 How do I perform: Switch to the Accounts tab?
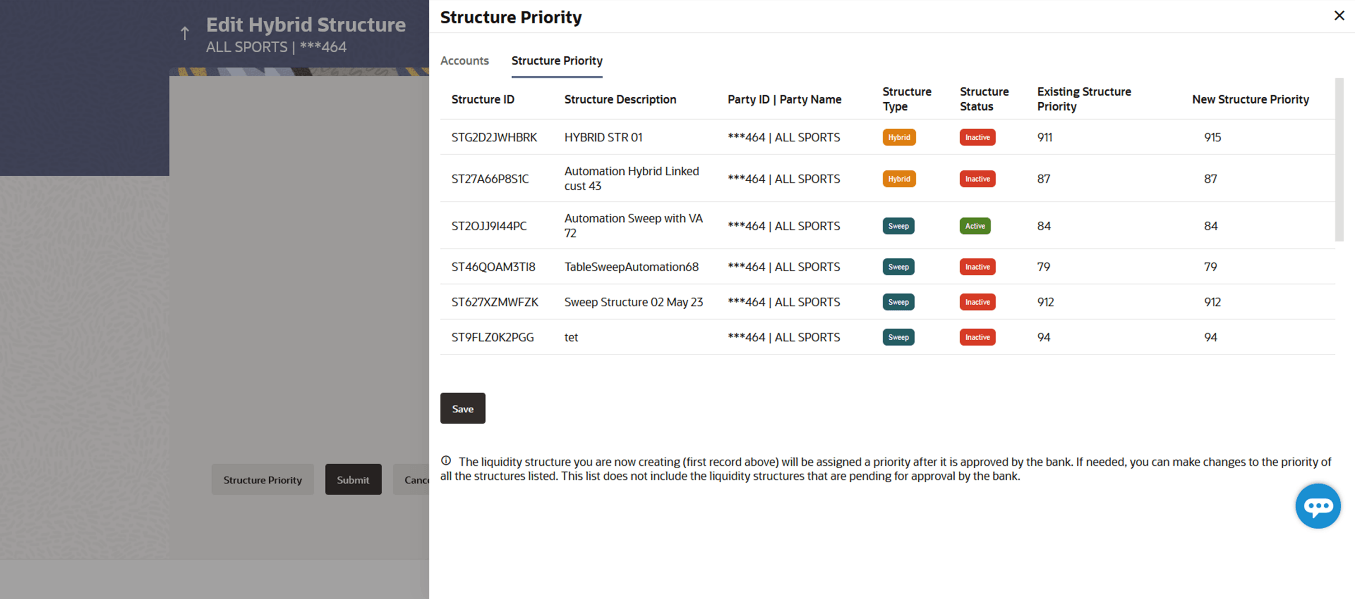tap(464, 61)
